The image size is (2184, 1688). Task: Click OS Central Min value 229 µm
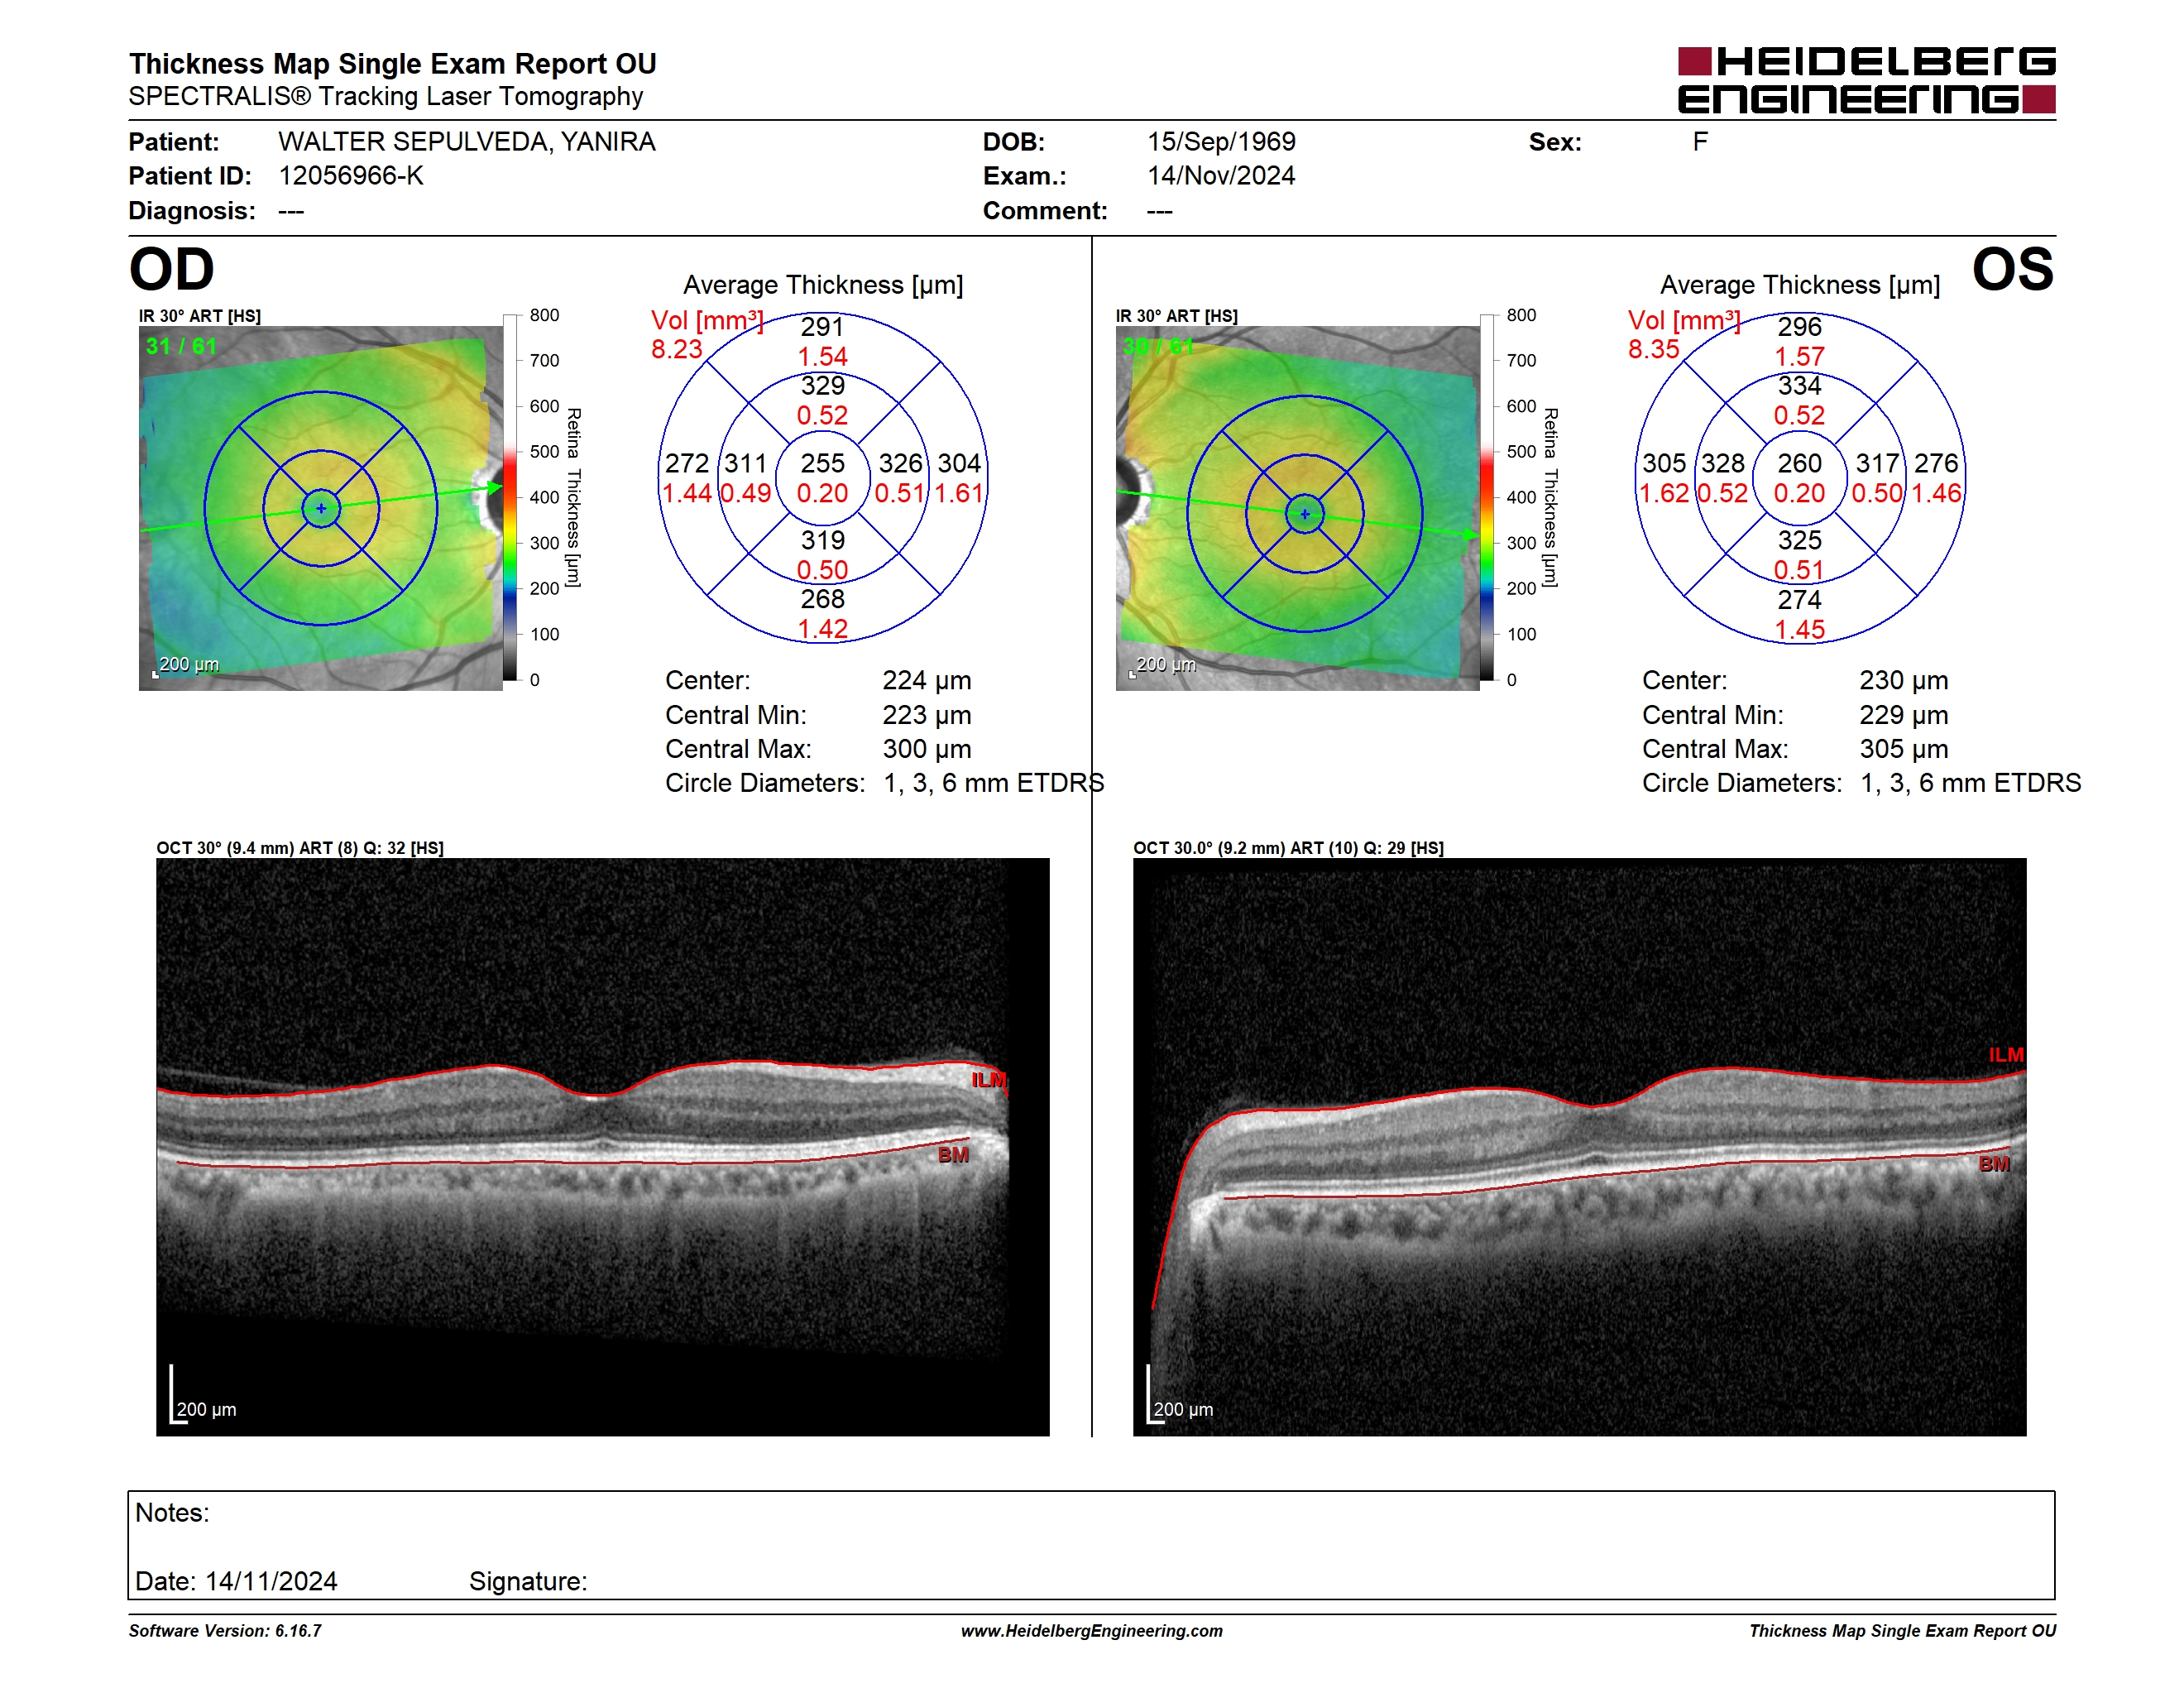coord(1904,715)
